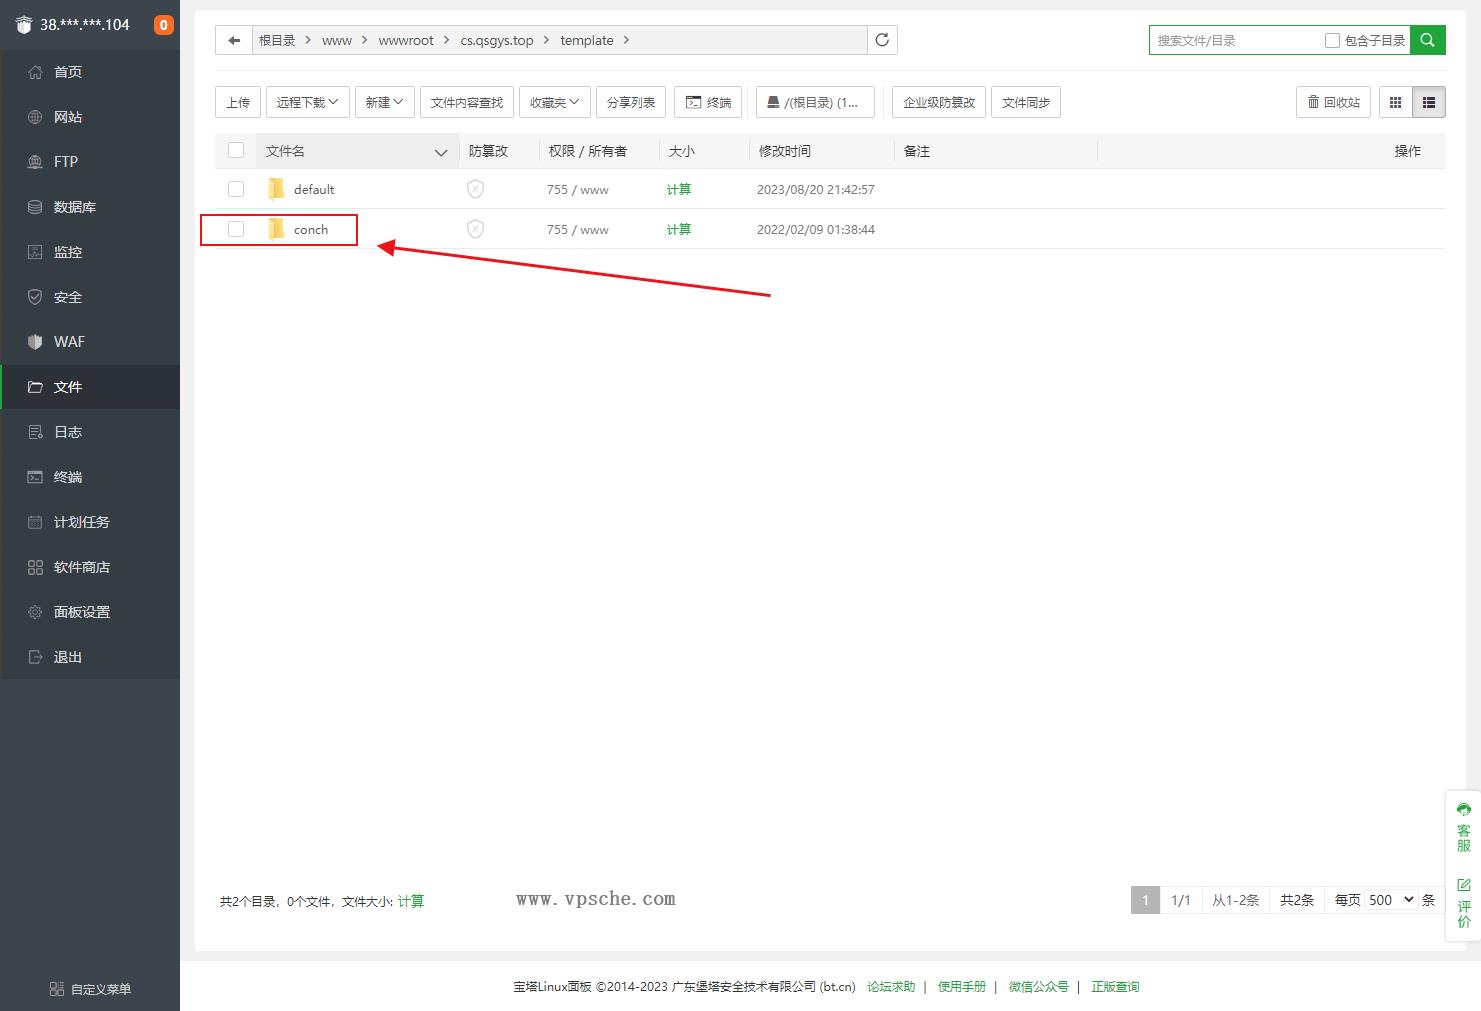Tick the checkbox for the default folder

click(x=236, y=189)
